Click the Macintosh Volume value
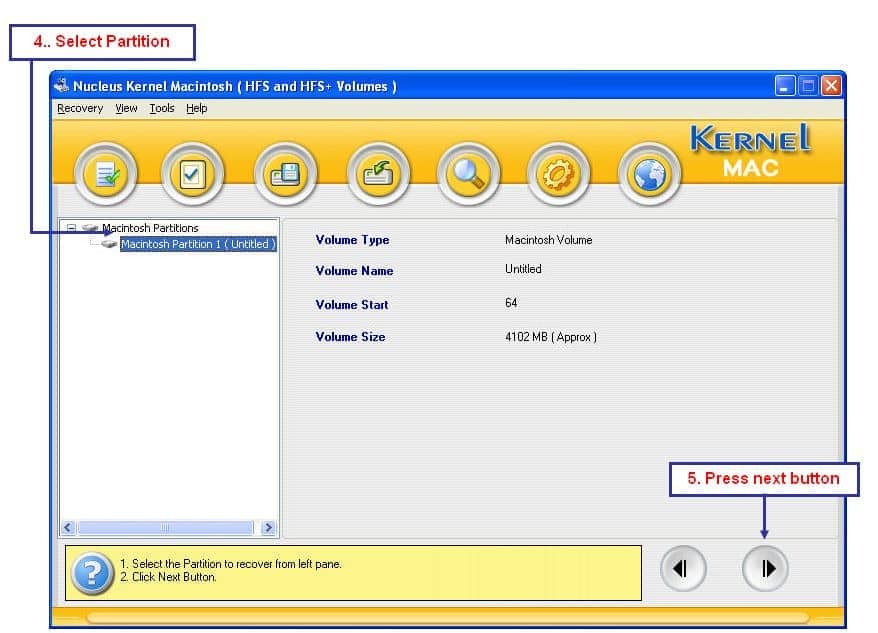 pyautogui.click(x=548, y=240)
